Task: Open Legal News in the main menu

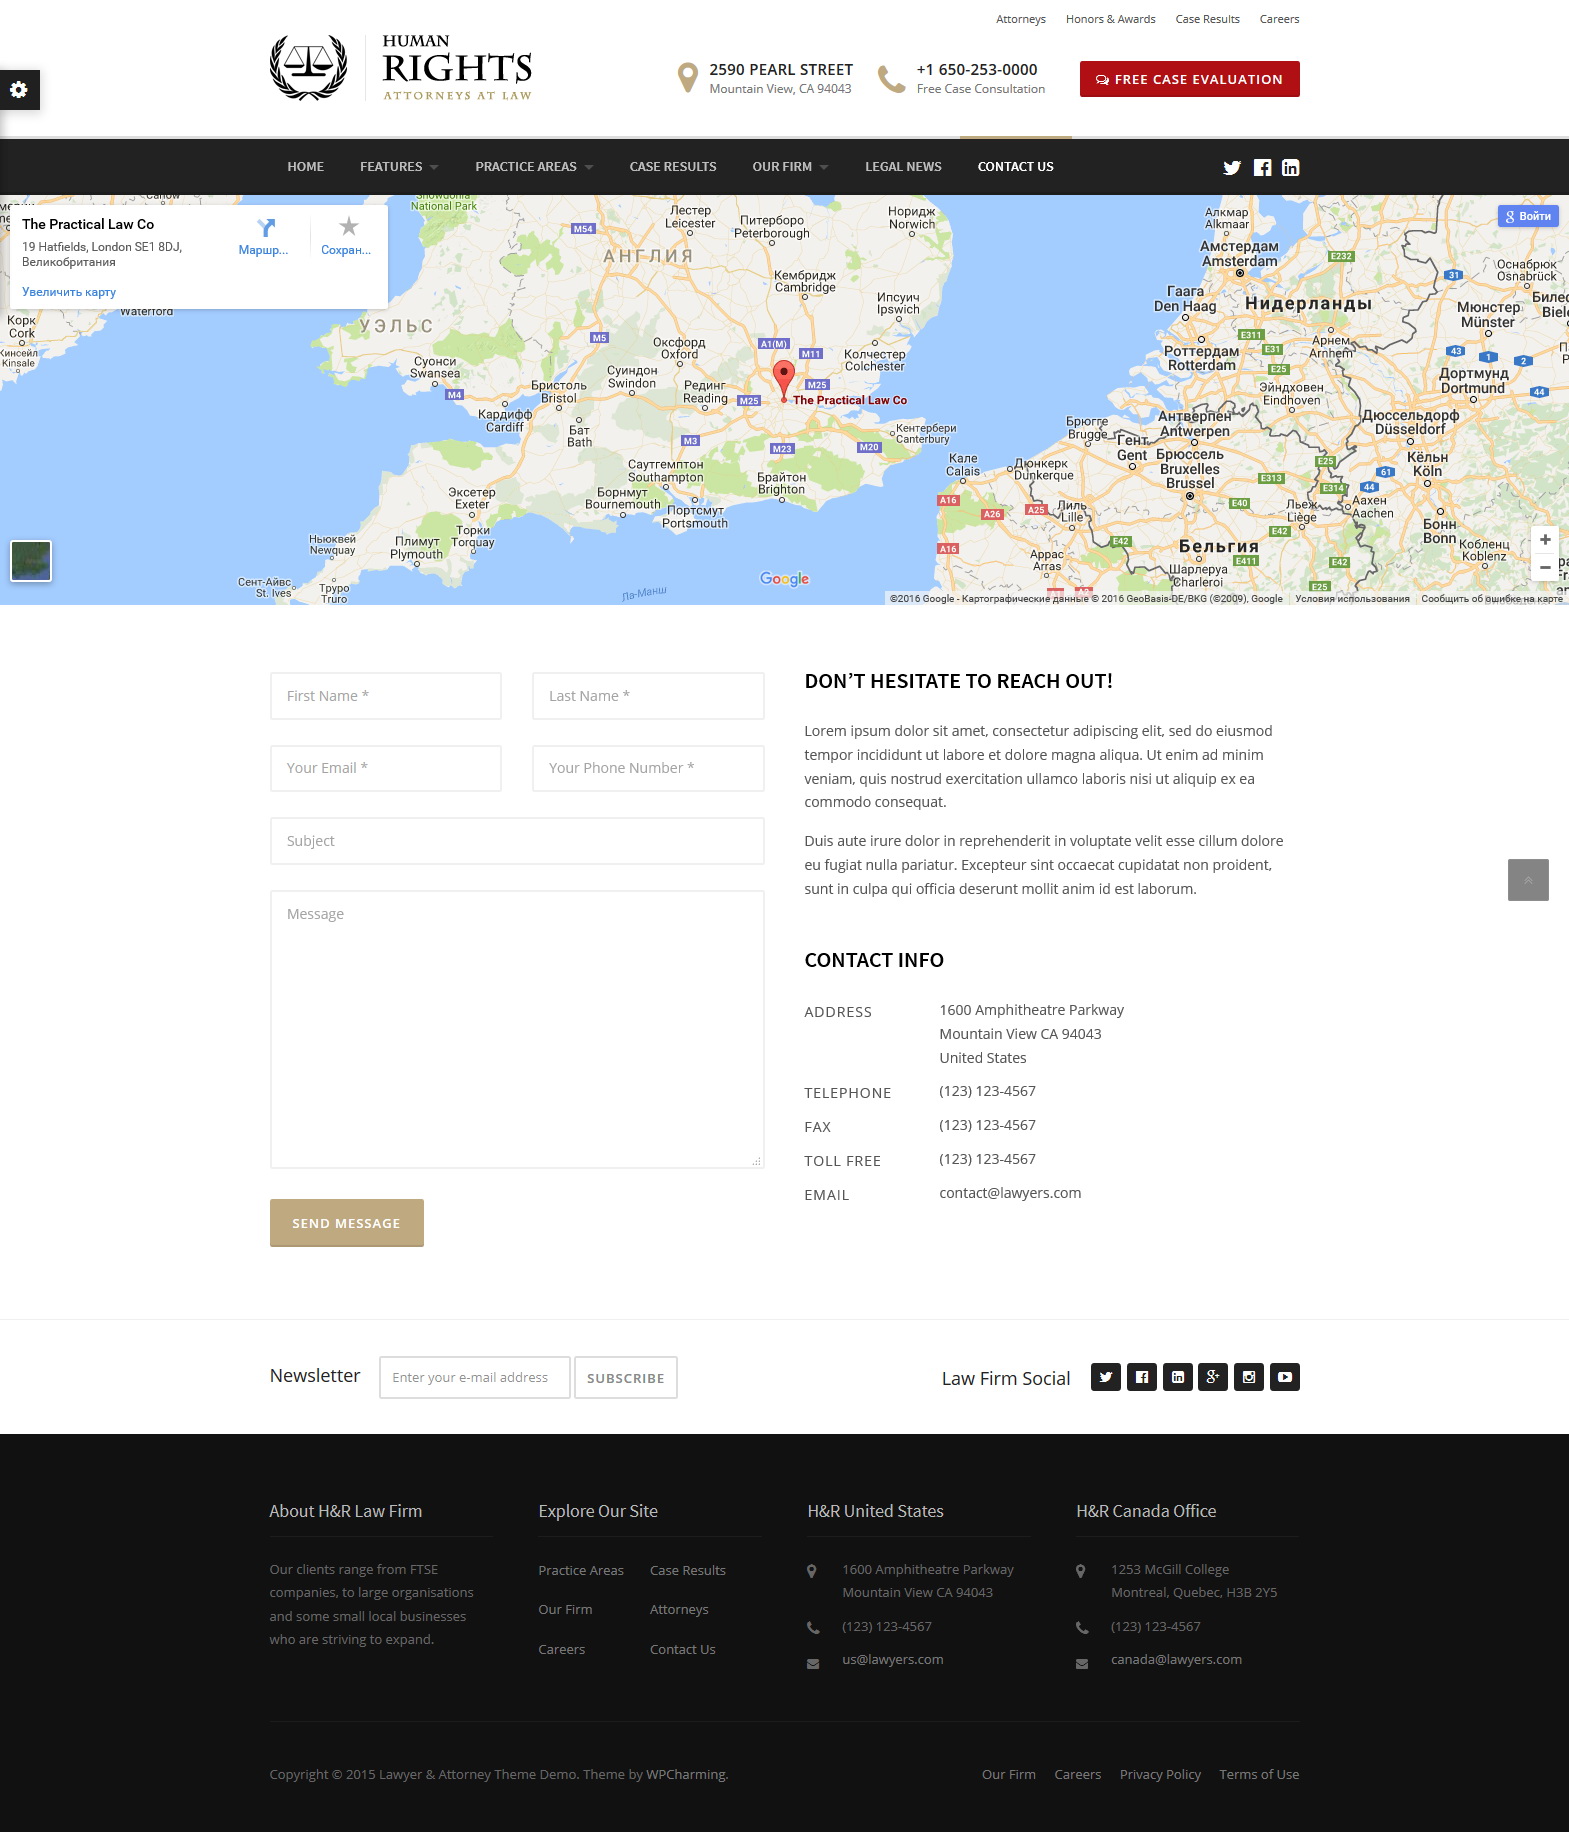Action: [x=903, y=167]
